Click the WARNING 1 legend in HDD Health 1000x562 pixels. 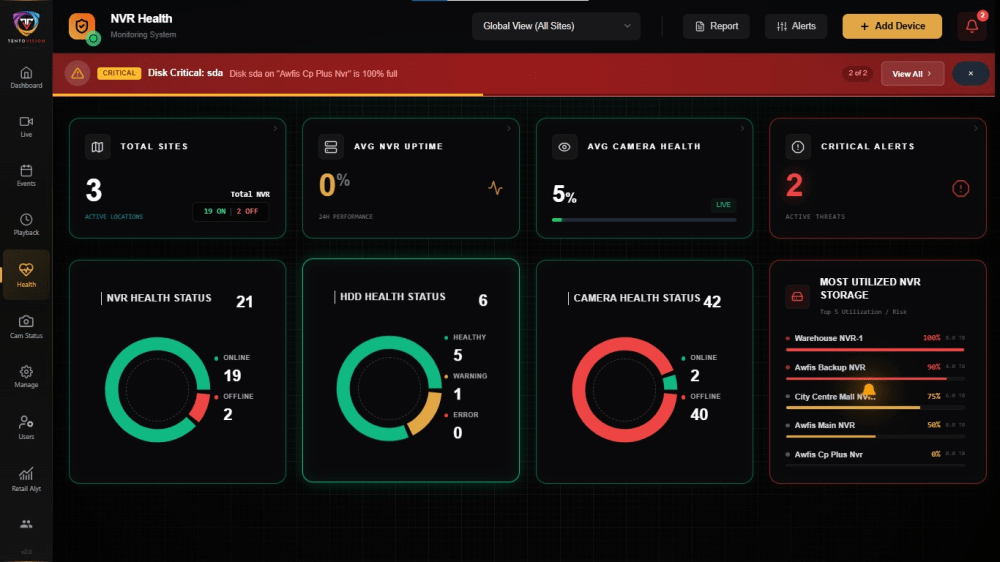click(x=466, y=387)
